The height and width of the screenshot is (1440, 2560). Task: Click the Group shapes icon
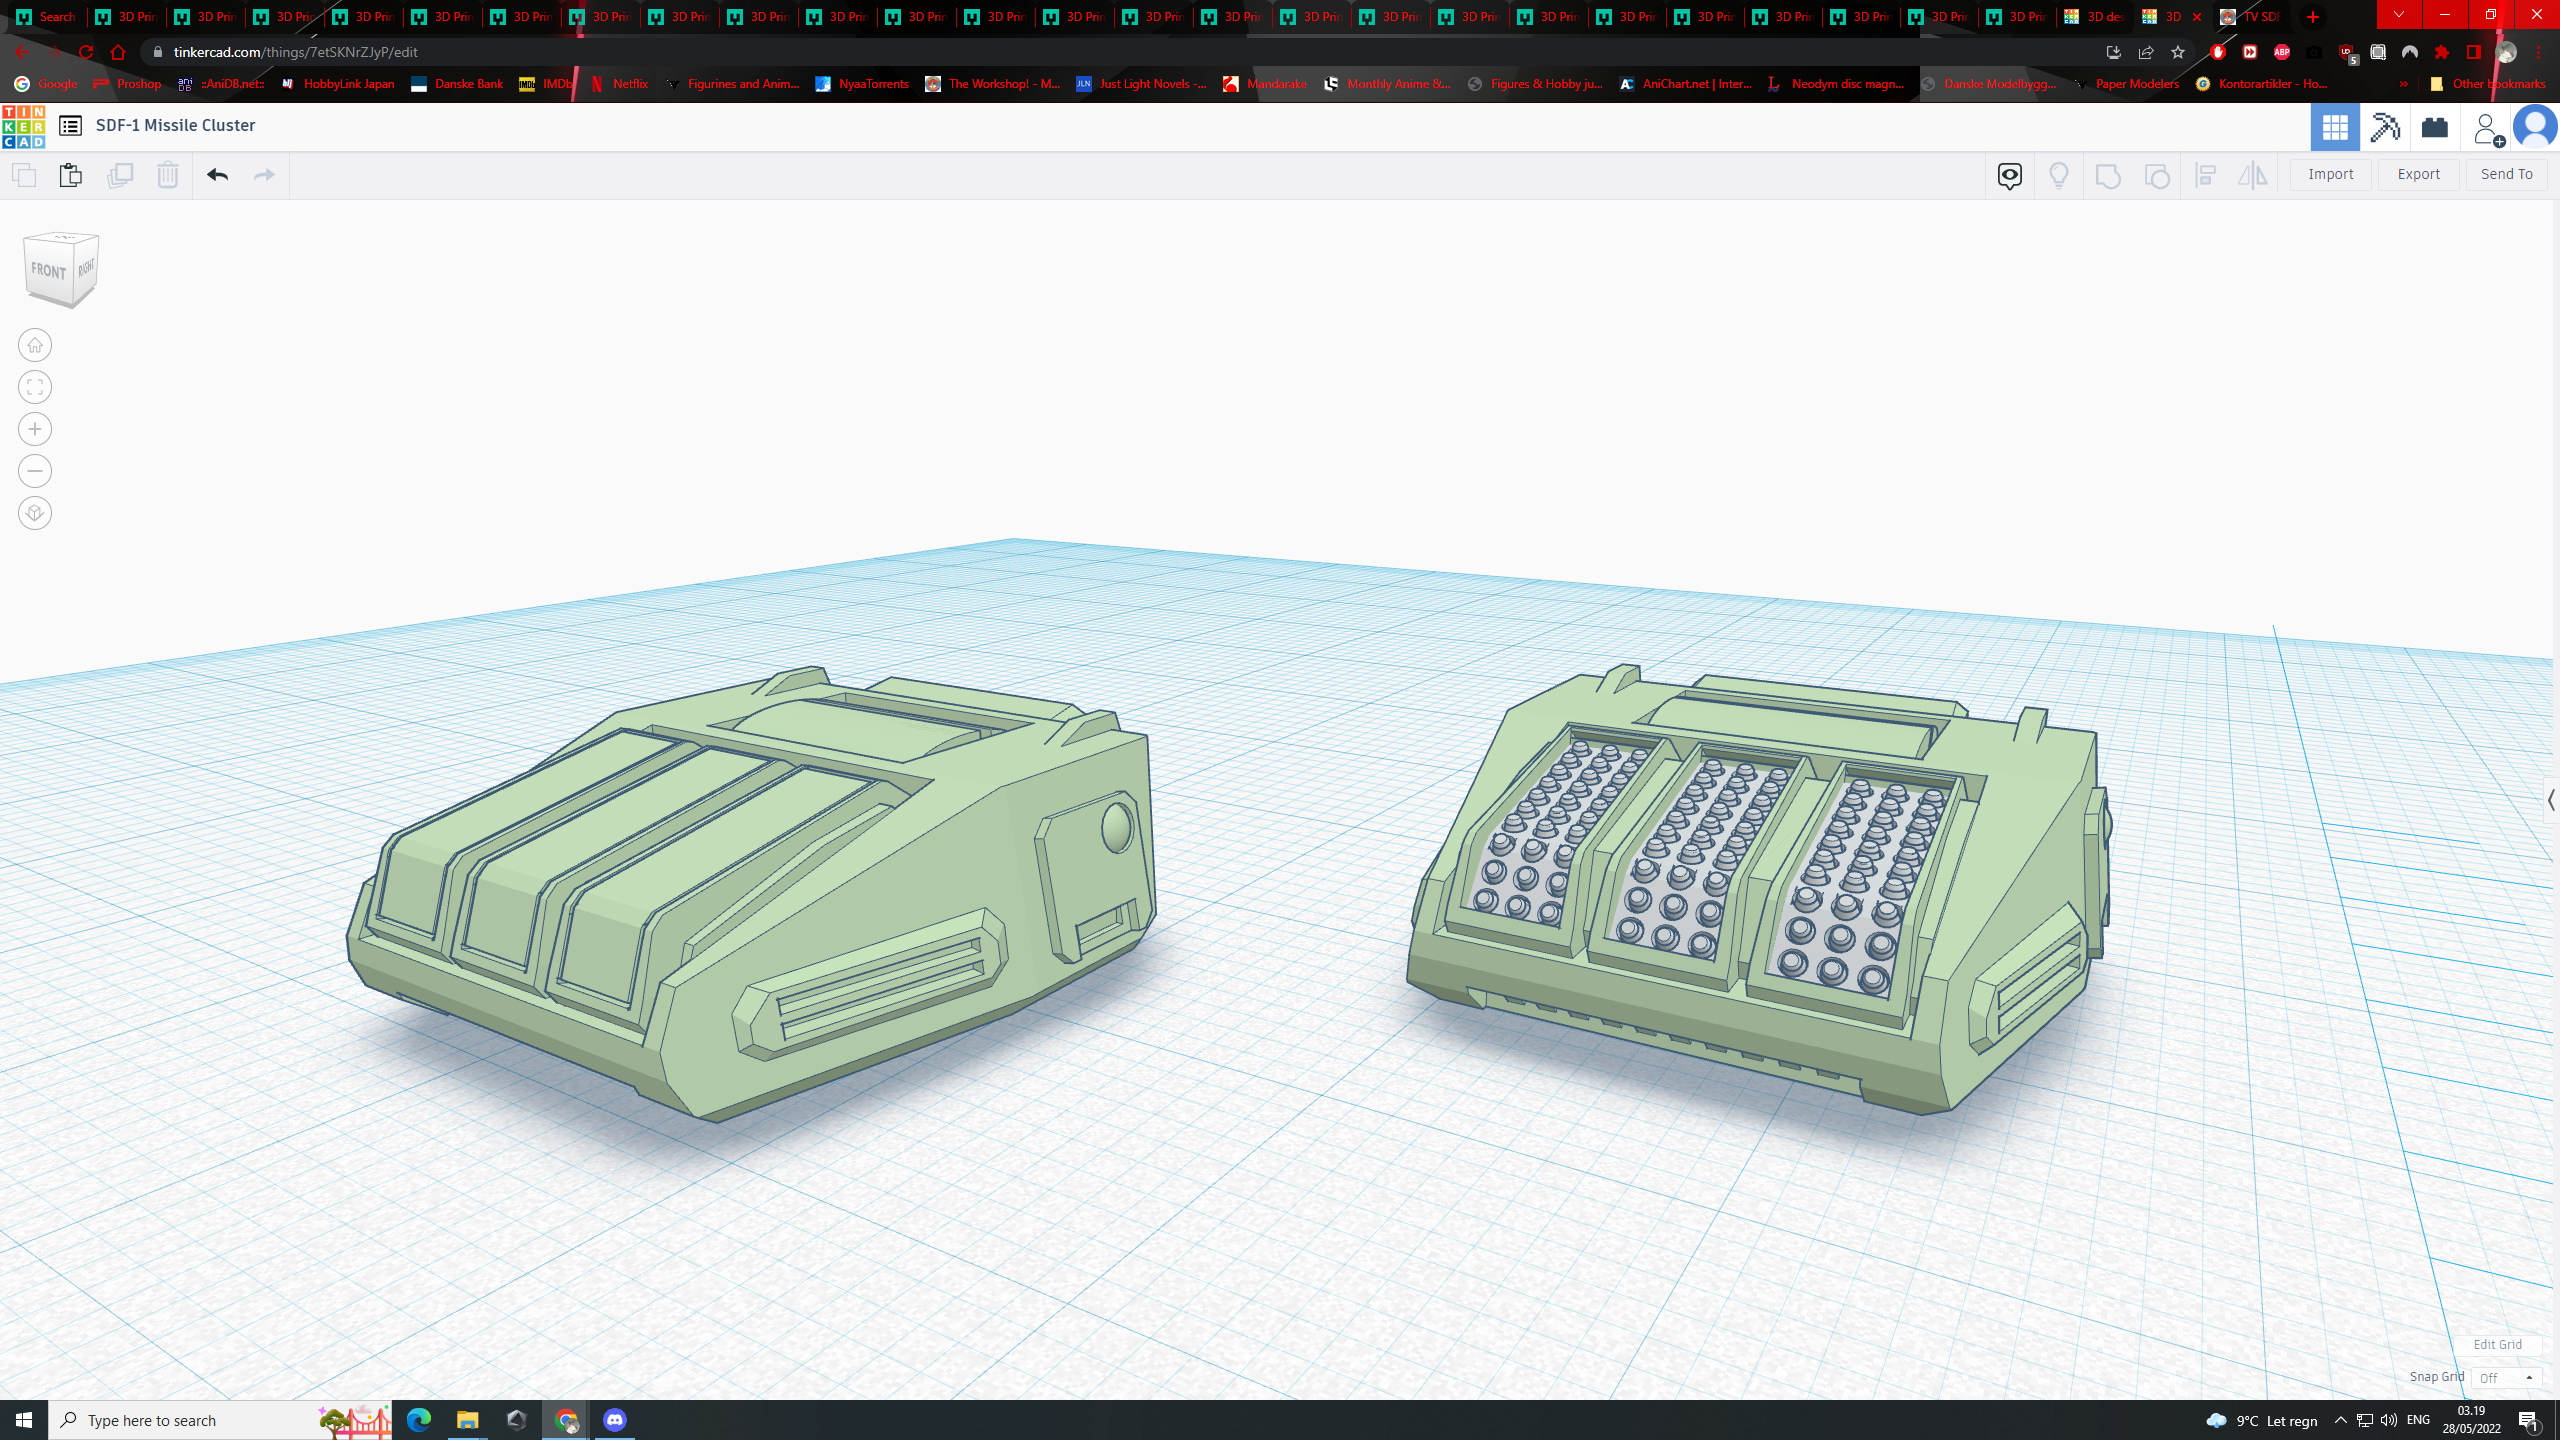pos(2108,176)
